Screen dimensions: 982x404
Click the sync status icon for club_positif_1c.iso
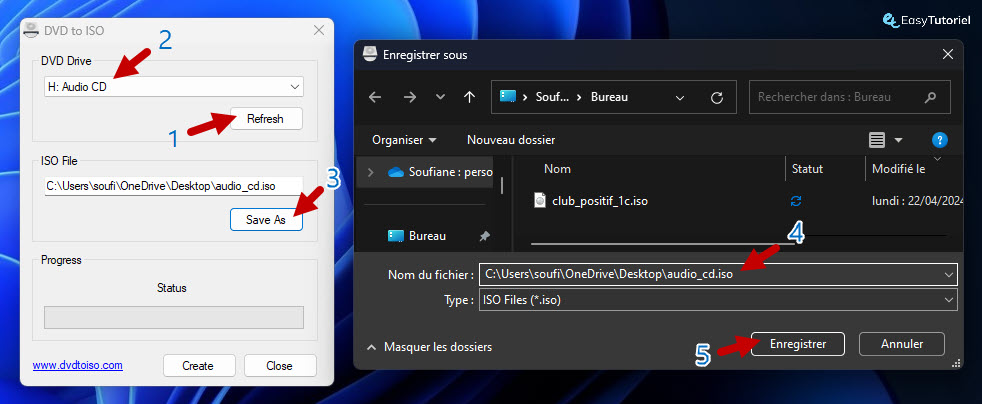[x=796, y=201]
